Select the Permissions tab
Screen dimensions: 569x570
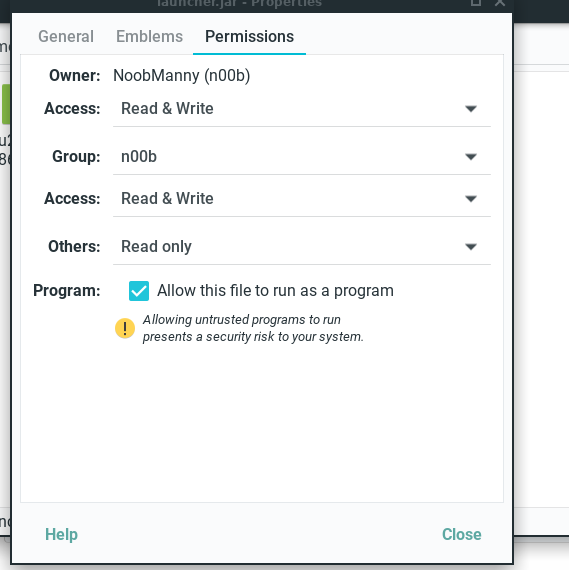coord(249,36)
